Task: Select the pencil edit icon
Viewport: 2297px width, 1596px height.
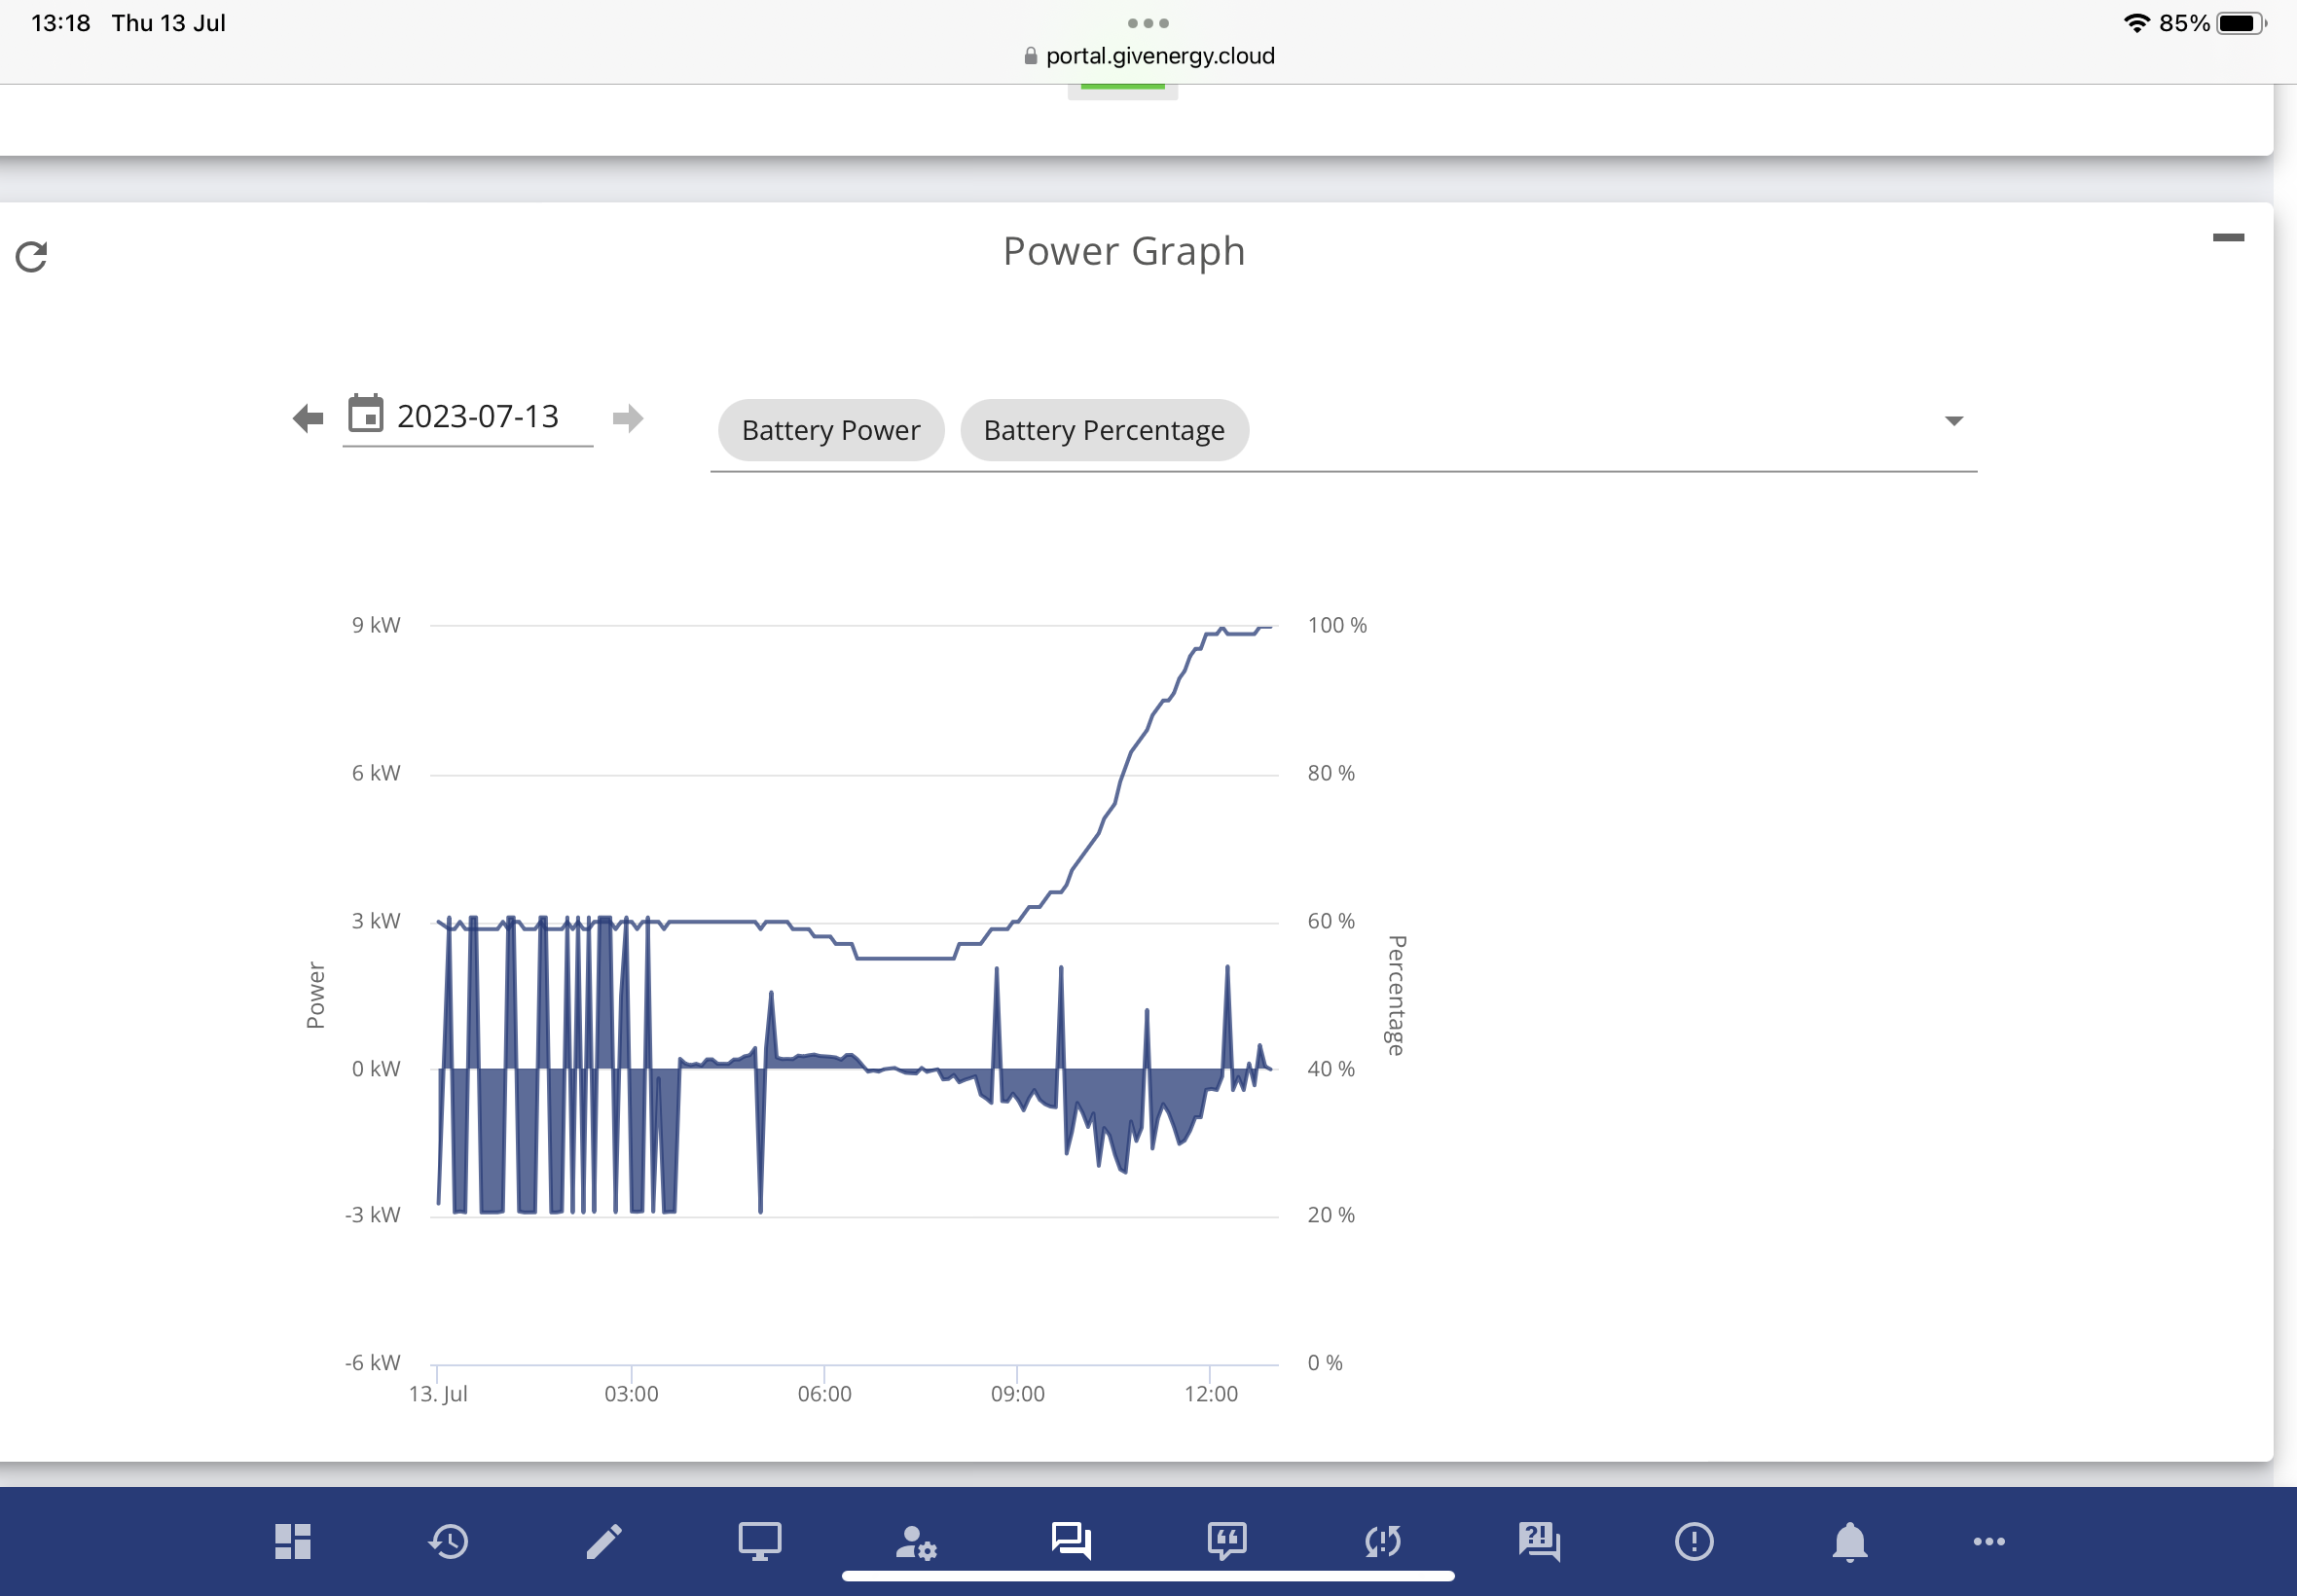Action: (604, 1541)
